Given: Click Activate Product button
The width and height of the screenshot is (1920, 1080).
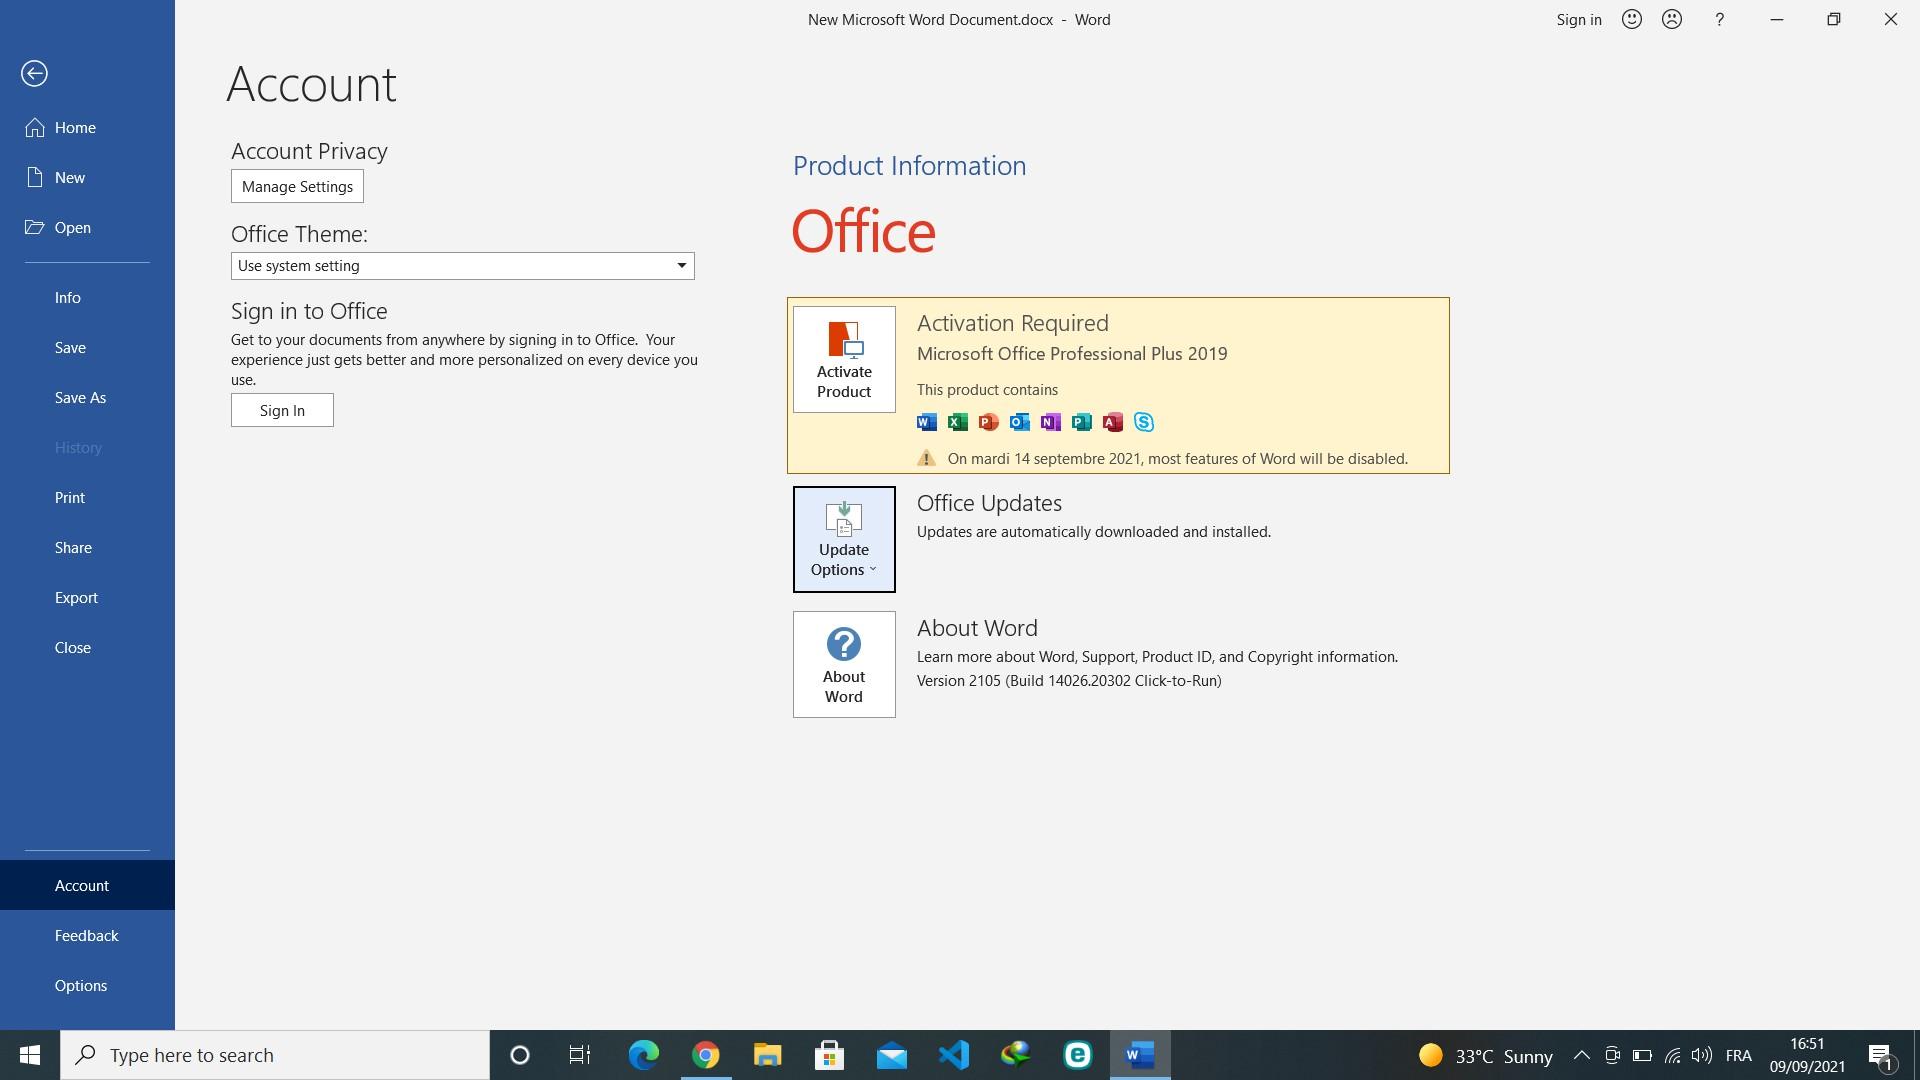Looking at the screenshot, I should pyautogui.click(x=844, y=359).
